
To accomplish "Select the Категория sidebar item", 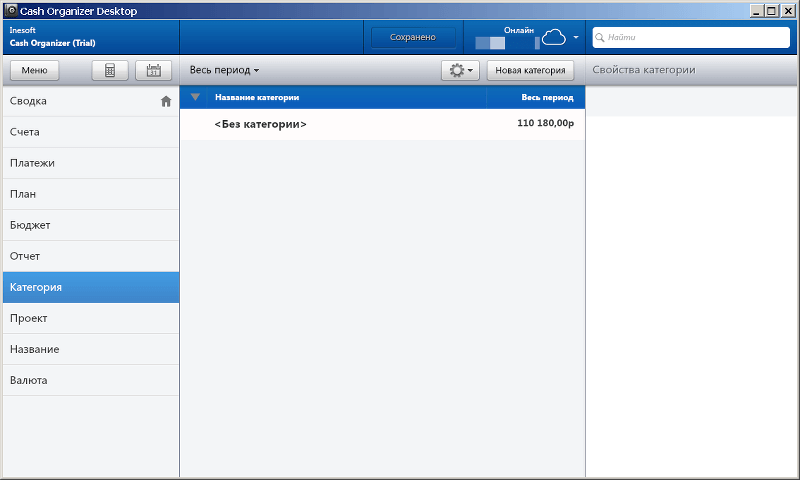I will coord(91,287).
